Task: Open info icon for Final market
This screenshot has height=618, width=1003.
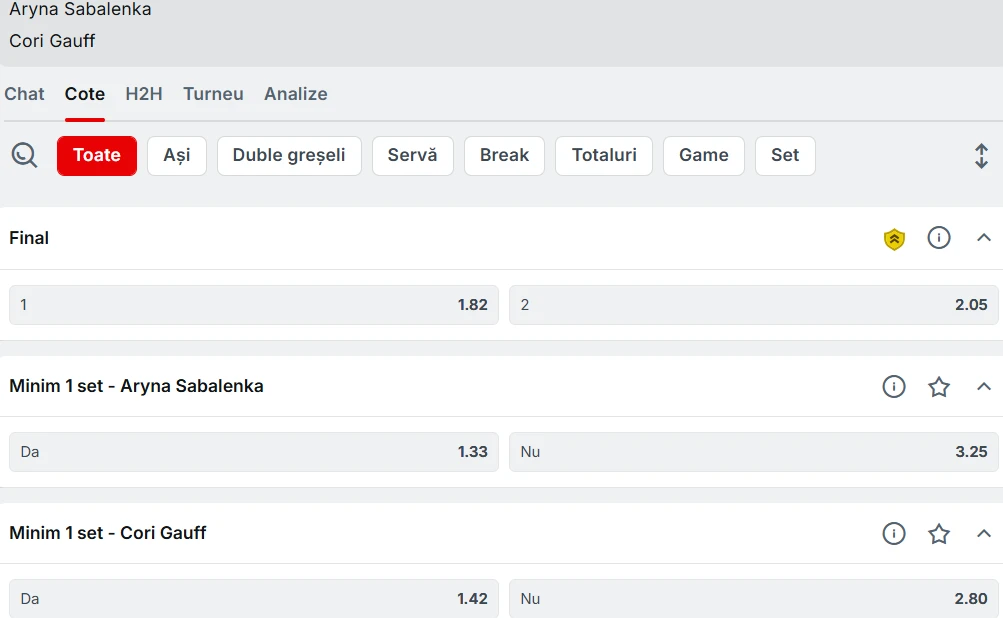Action: click(938, 238)
